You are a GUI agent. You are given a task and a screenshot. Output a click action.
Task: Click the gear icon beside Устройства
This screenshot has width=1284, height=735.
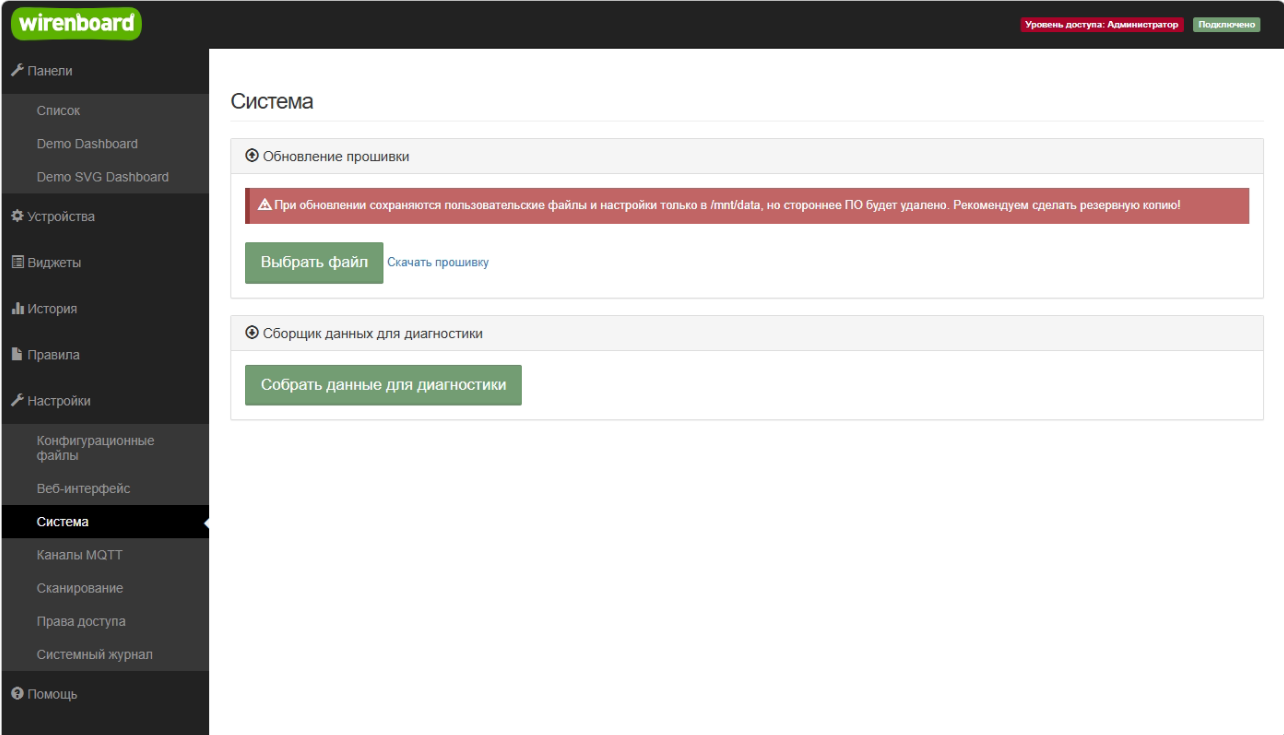(17, 217)
